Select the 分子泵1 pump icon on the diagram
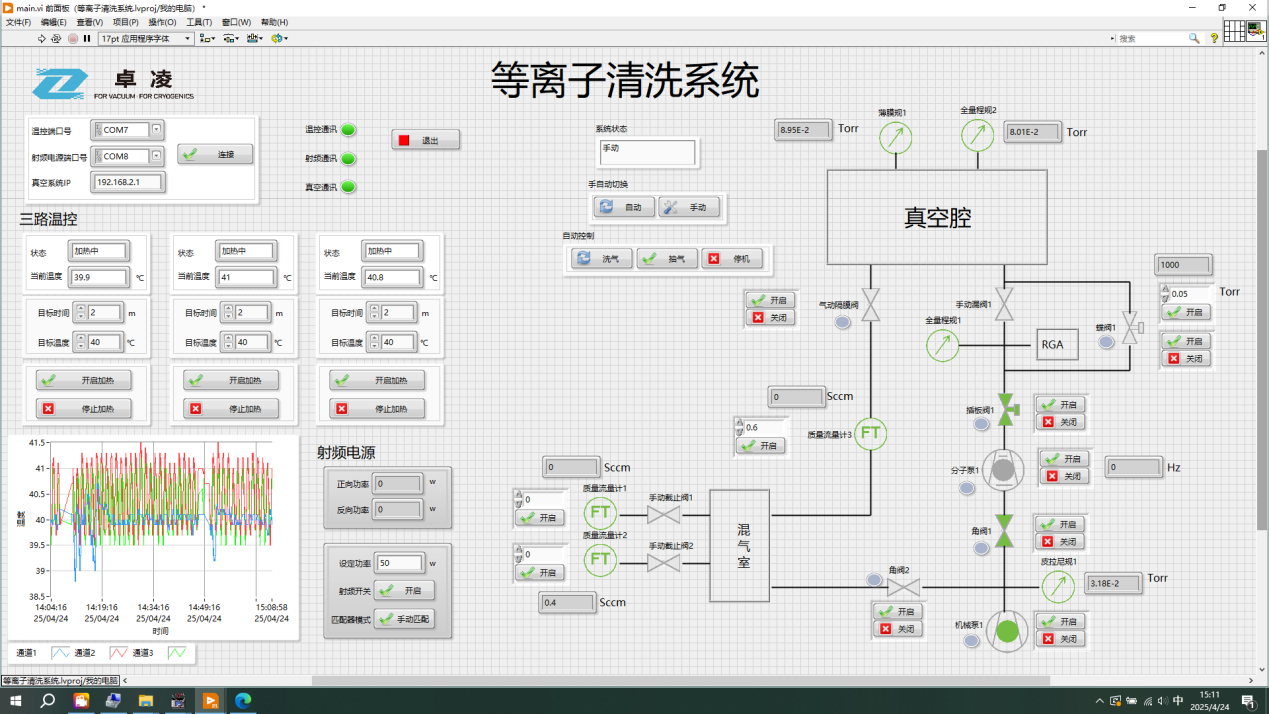Screen dimensions: 1269x714 (1002, 470)
